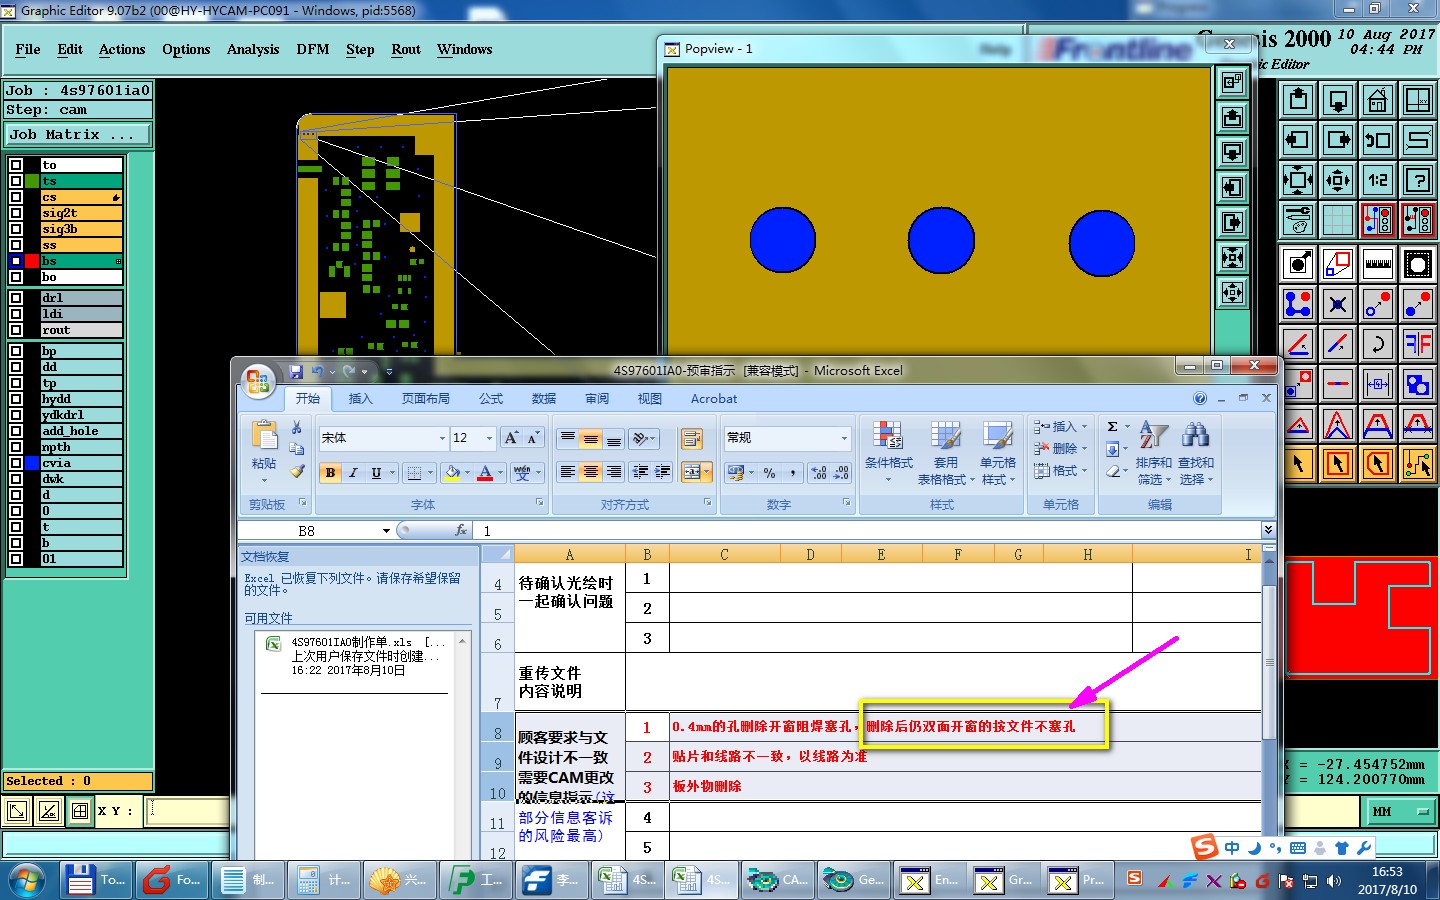Click the Format Painter brush icon

[297, 471]
